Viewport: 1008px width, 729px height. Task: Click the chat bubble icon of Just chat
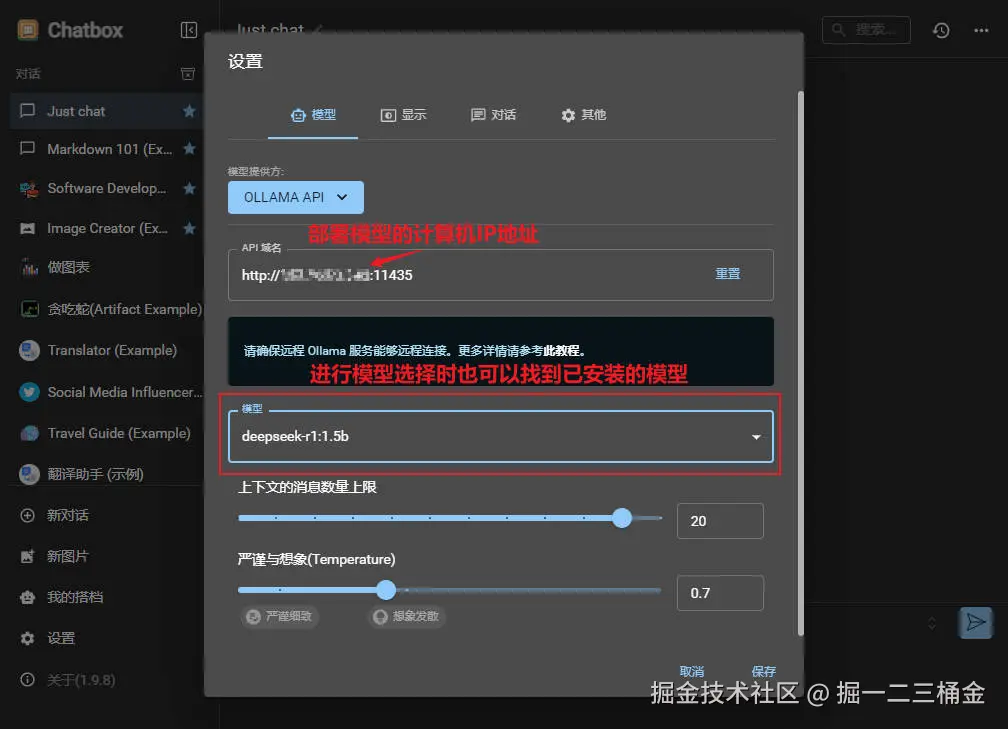[x=27, y=111]
